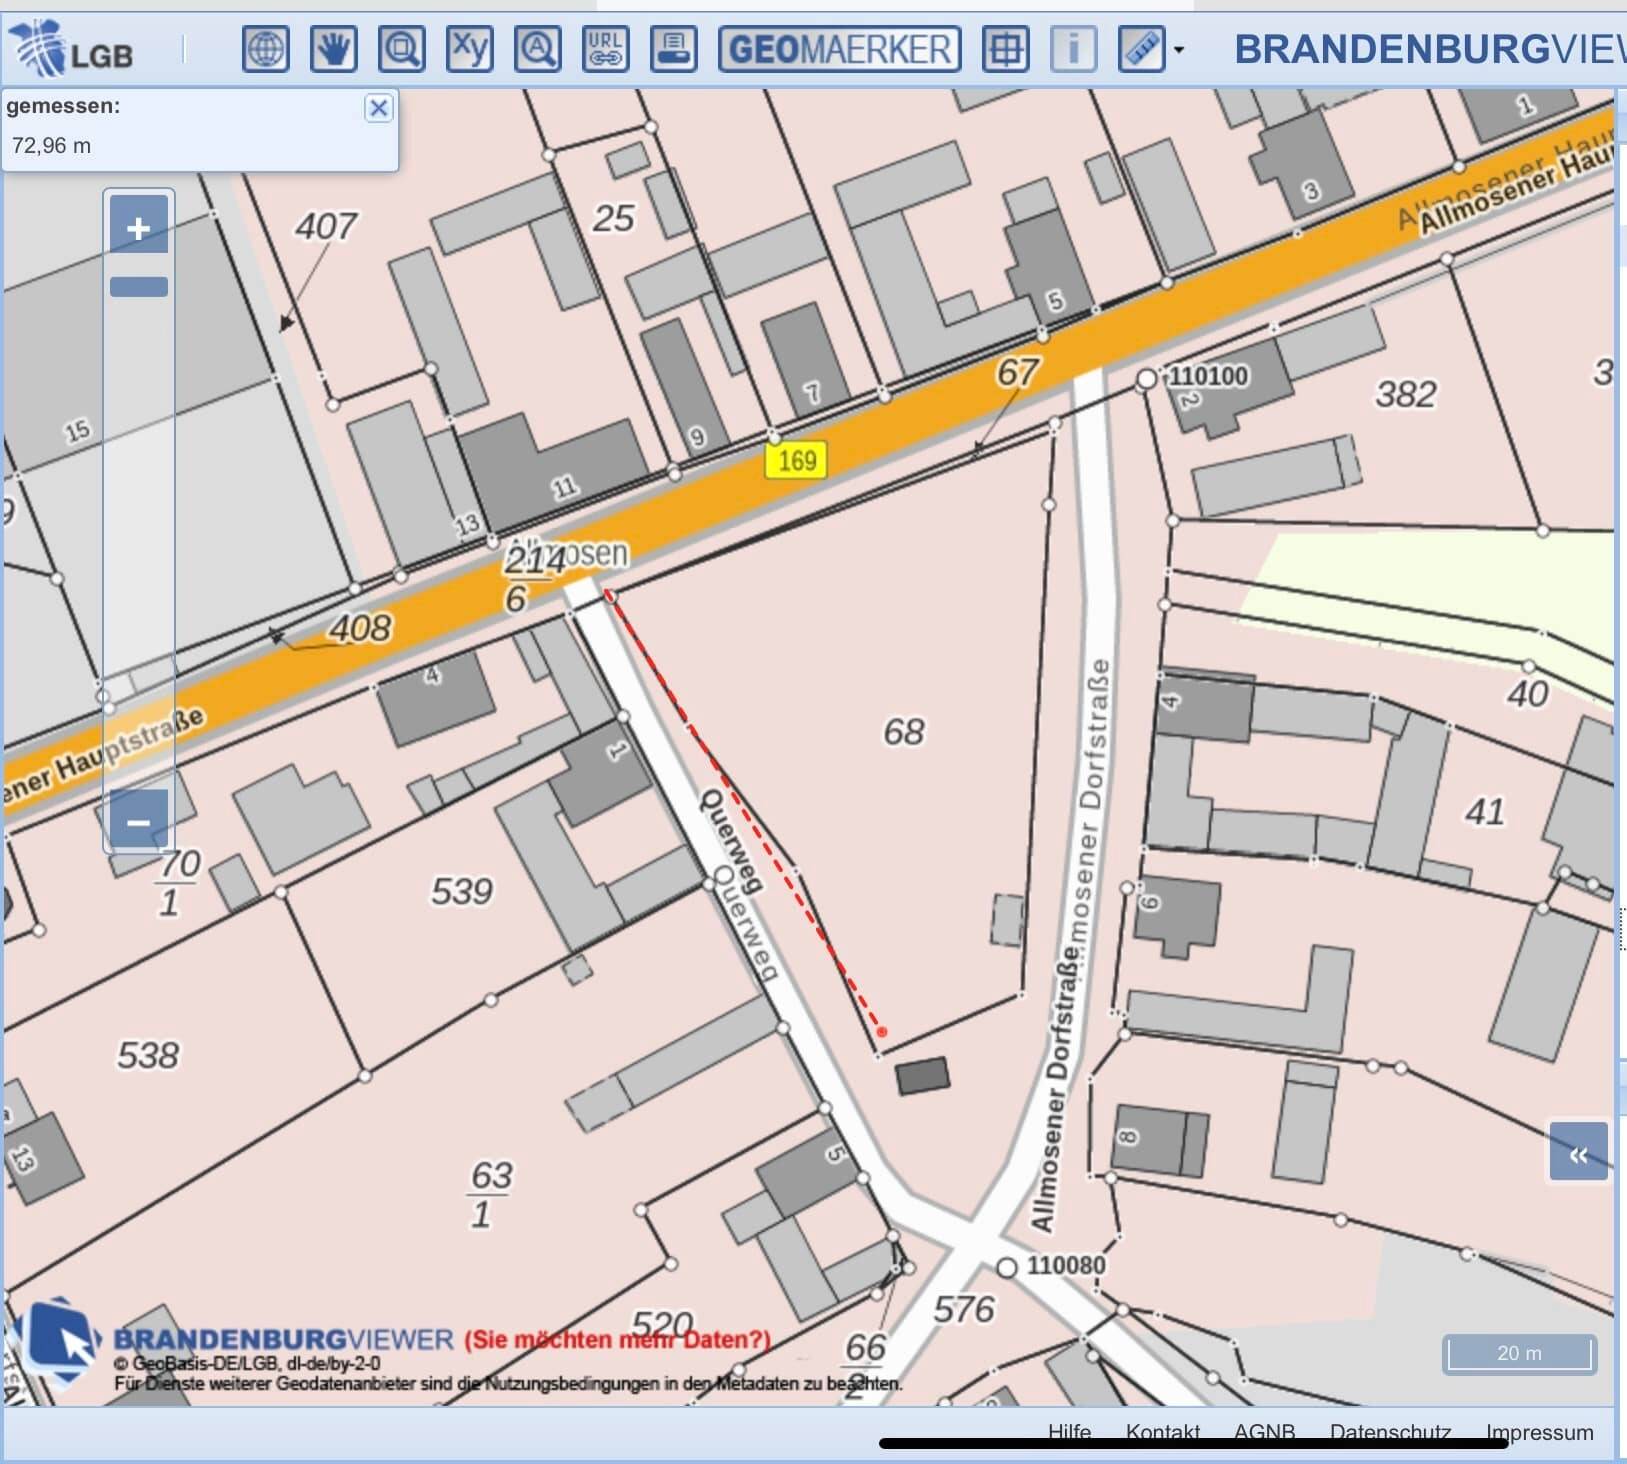Click the LGB logo
The height and width of the screenshot is (1464, 1627).
point(70,48)
